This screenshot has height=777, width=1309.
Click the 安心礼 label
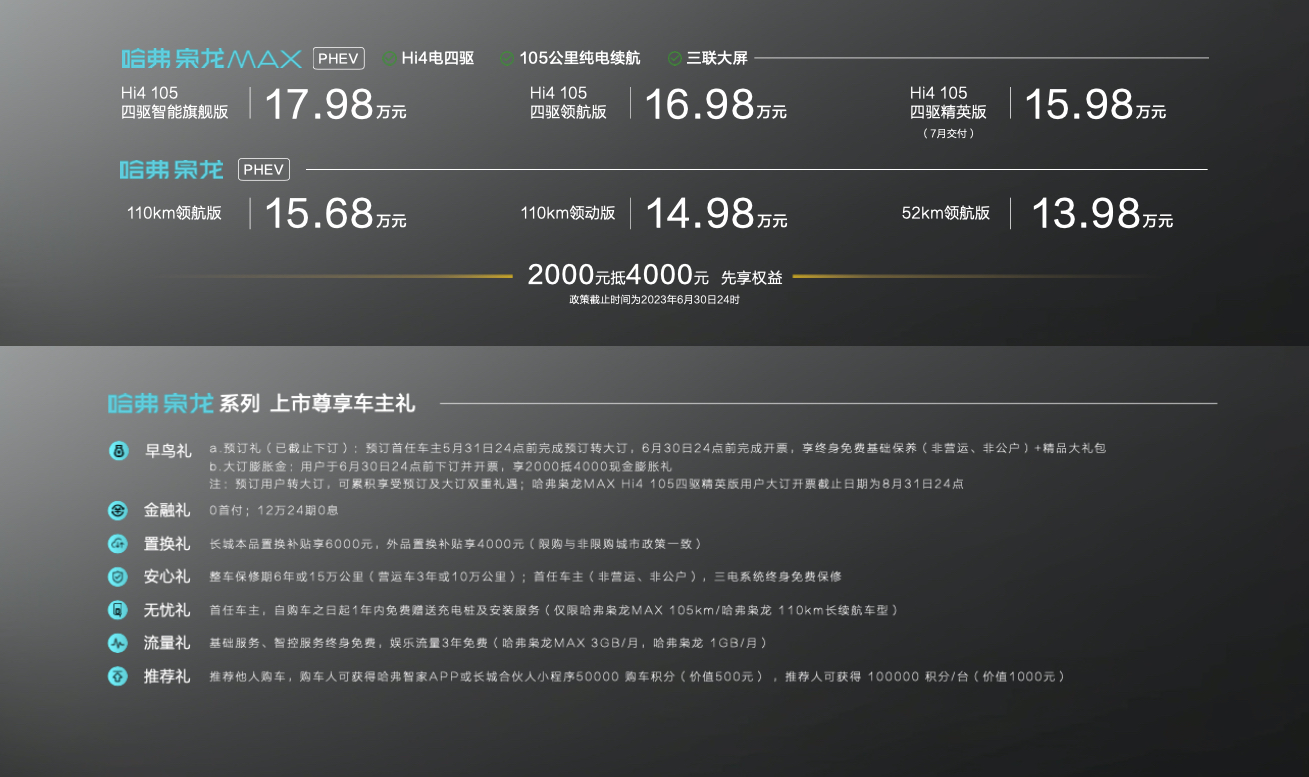[x=167, y=577]
